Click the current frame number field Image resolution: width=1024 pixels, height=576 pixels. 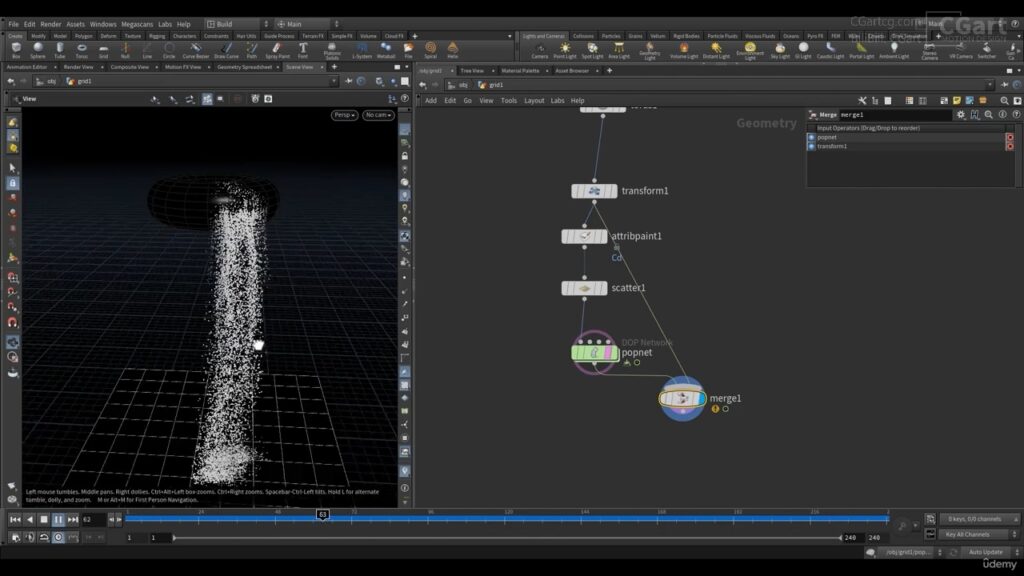[x=92, y=519]
